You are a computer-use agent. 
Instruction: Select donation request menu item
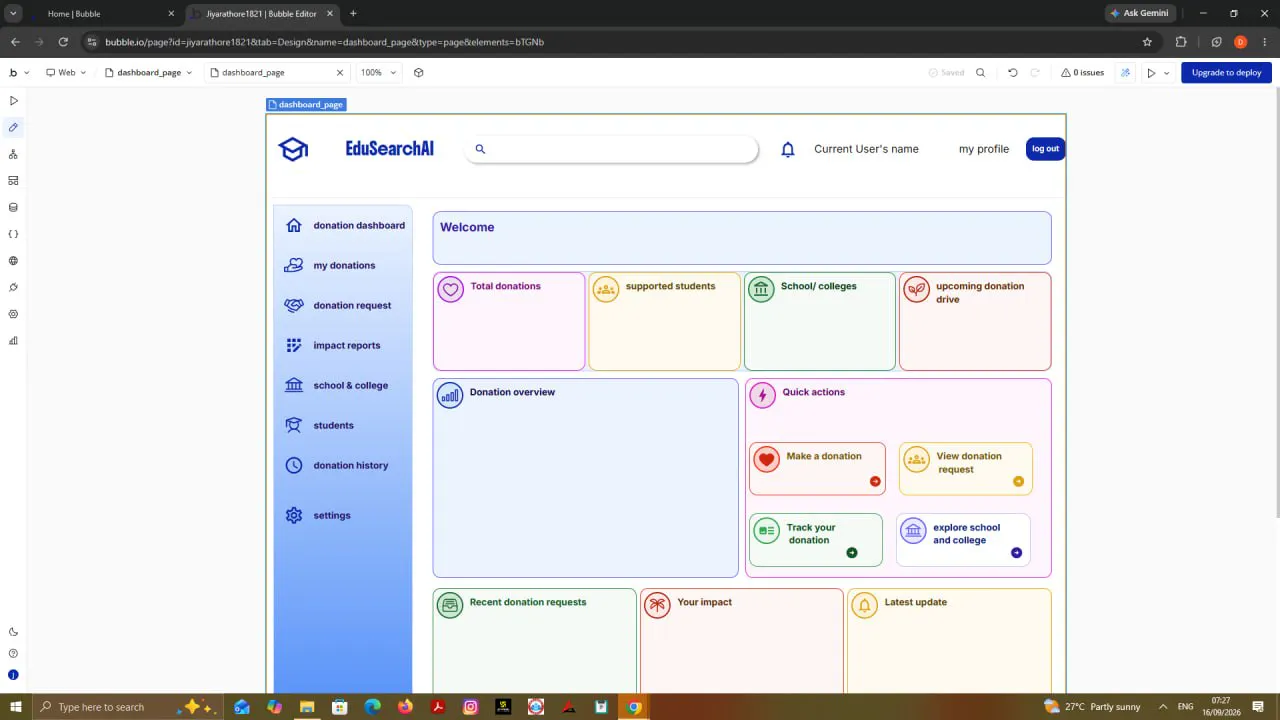352,305
